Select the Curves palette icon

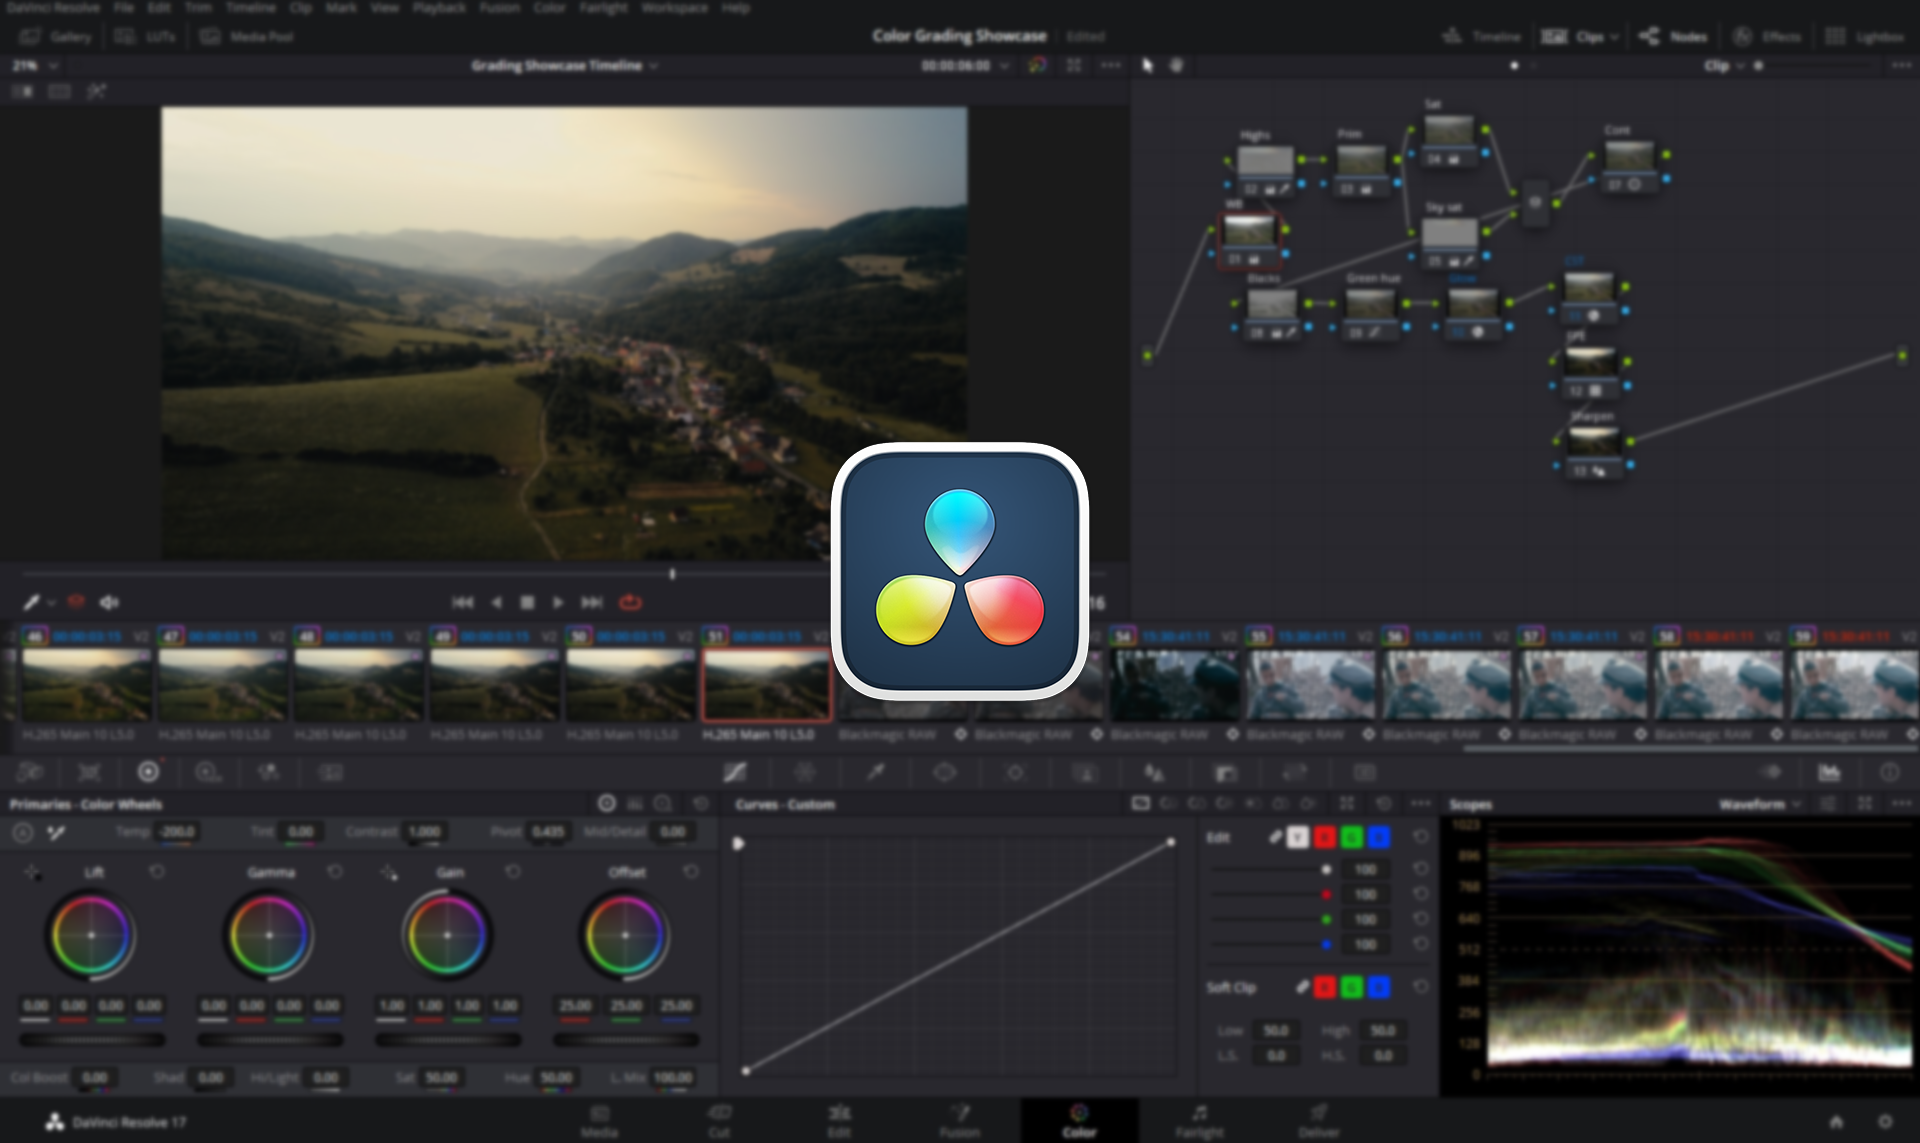pyautogui.click(x=735, y=772)
